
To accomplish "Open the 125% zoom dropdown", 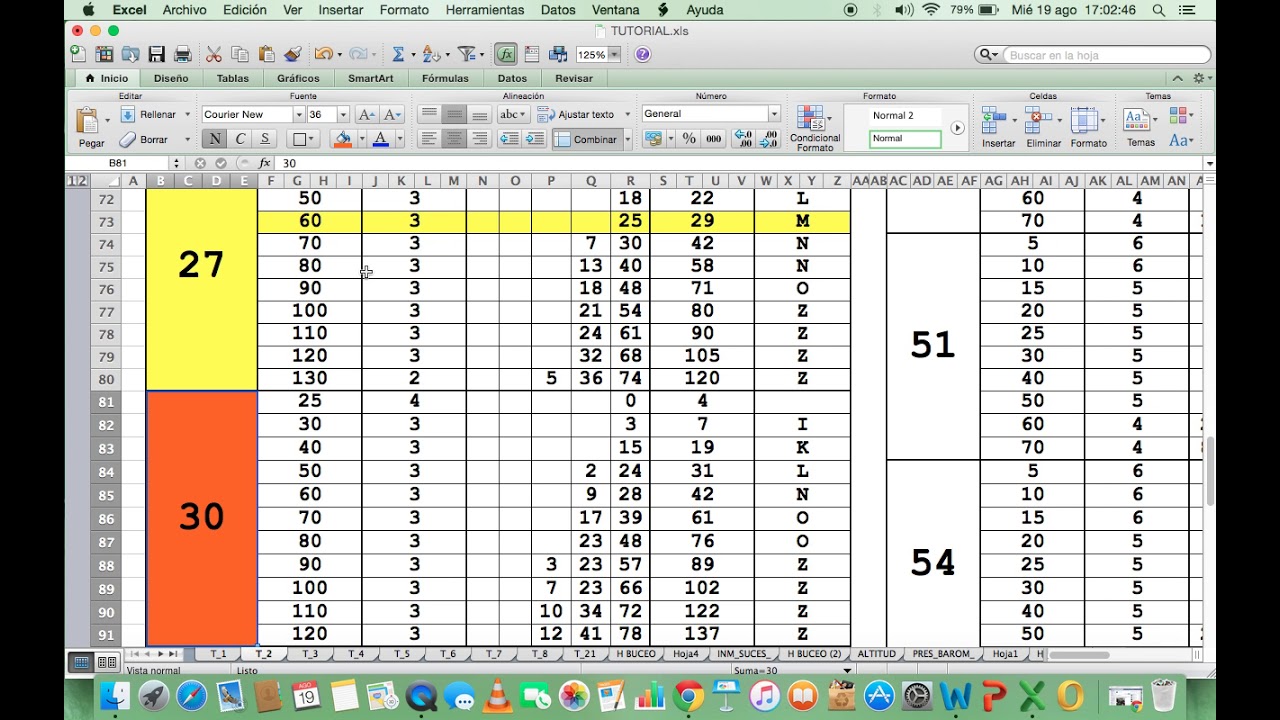I will click(614, 55).
